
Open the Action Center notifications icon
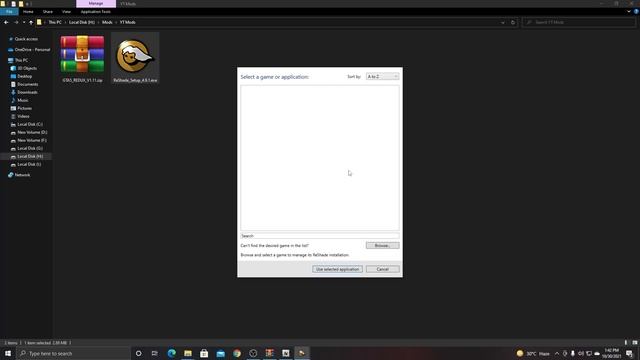(x=629, y=353)
